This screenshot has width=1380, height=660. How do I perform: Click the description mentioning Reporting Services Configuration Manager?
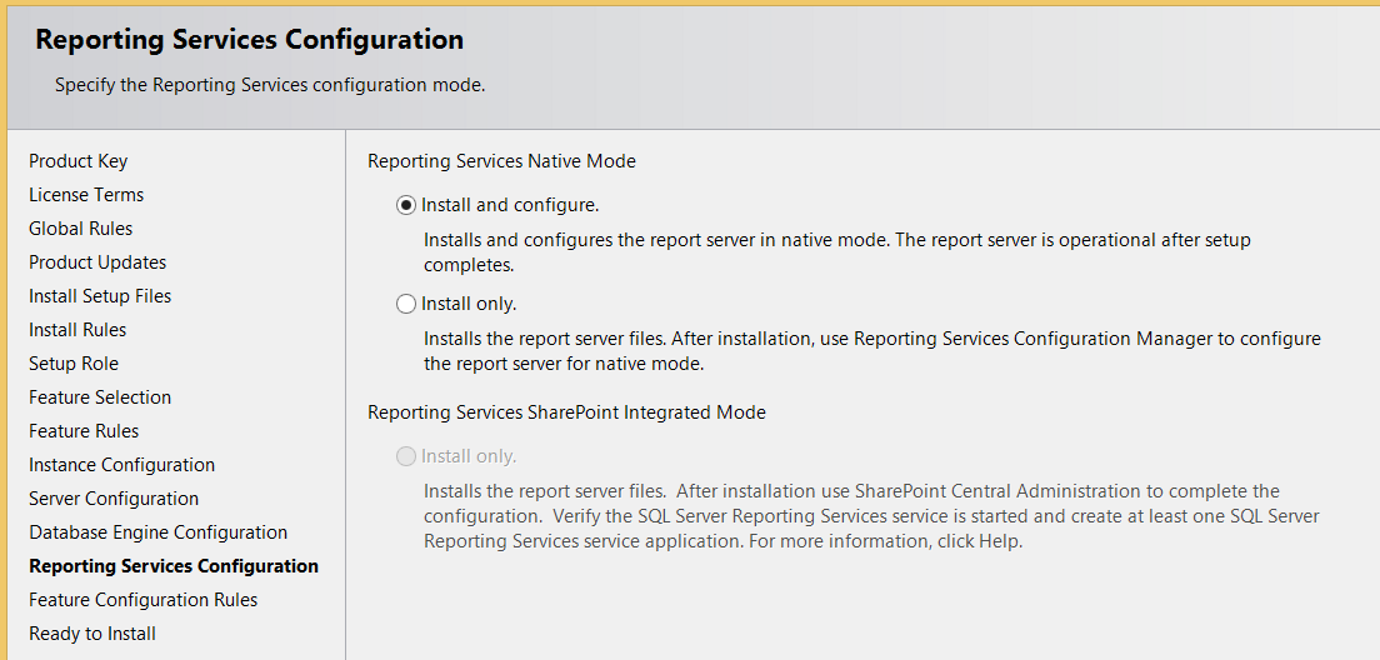pos(872,351)
